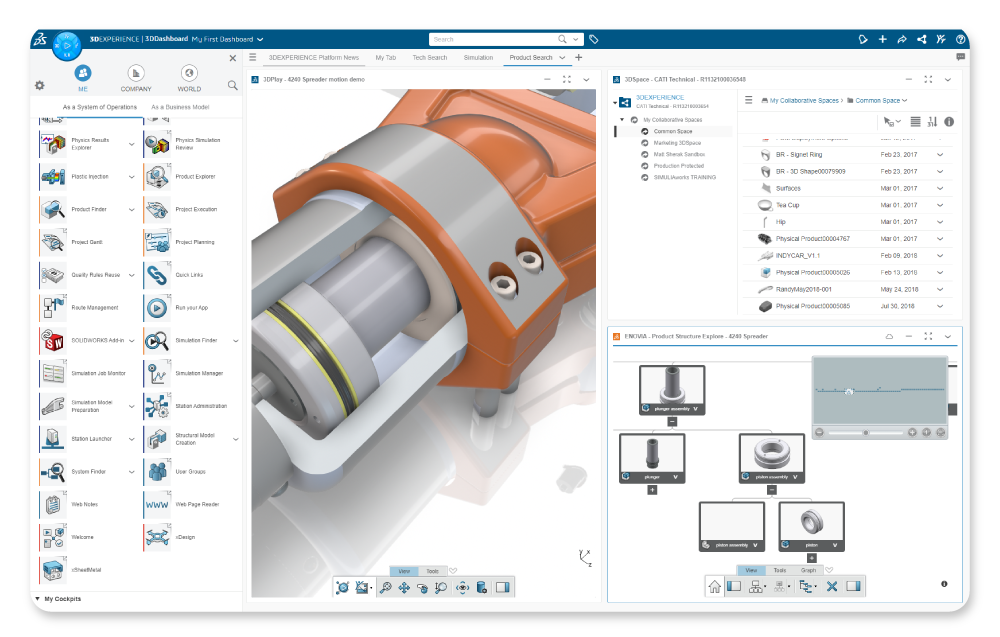
Task: Select the As a Business Model tab
Action: (180, 107)
